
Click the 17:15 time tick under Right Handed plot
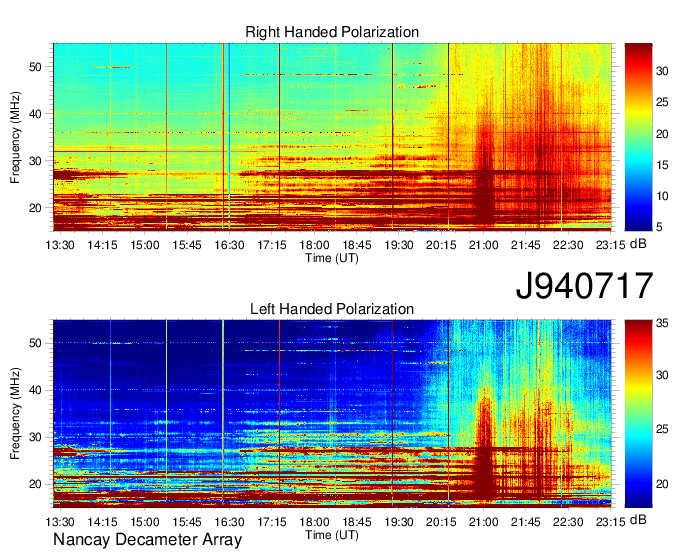[272, 245]
